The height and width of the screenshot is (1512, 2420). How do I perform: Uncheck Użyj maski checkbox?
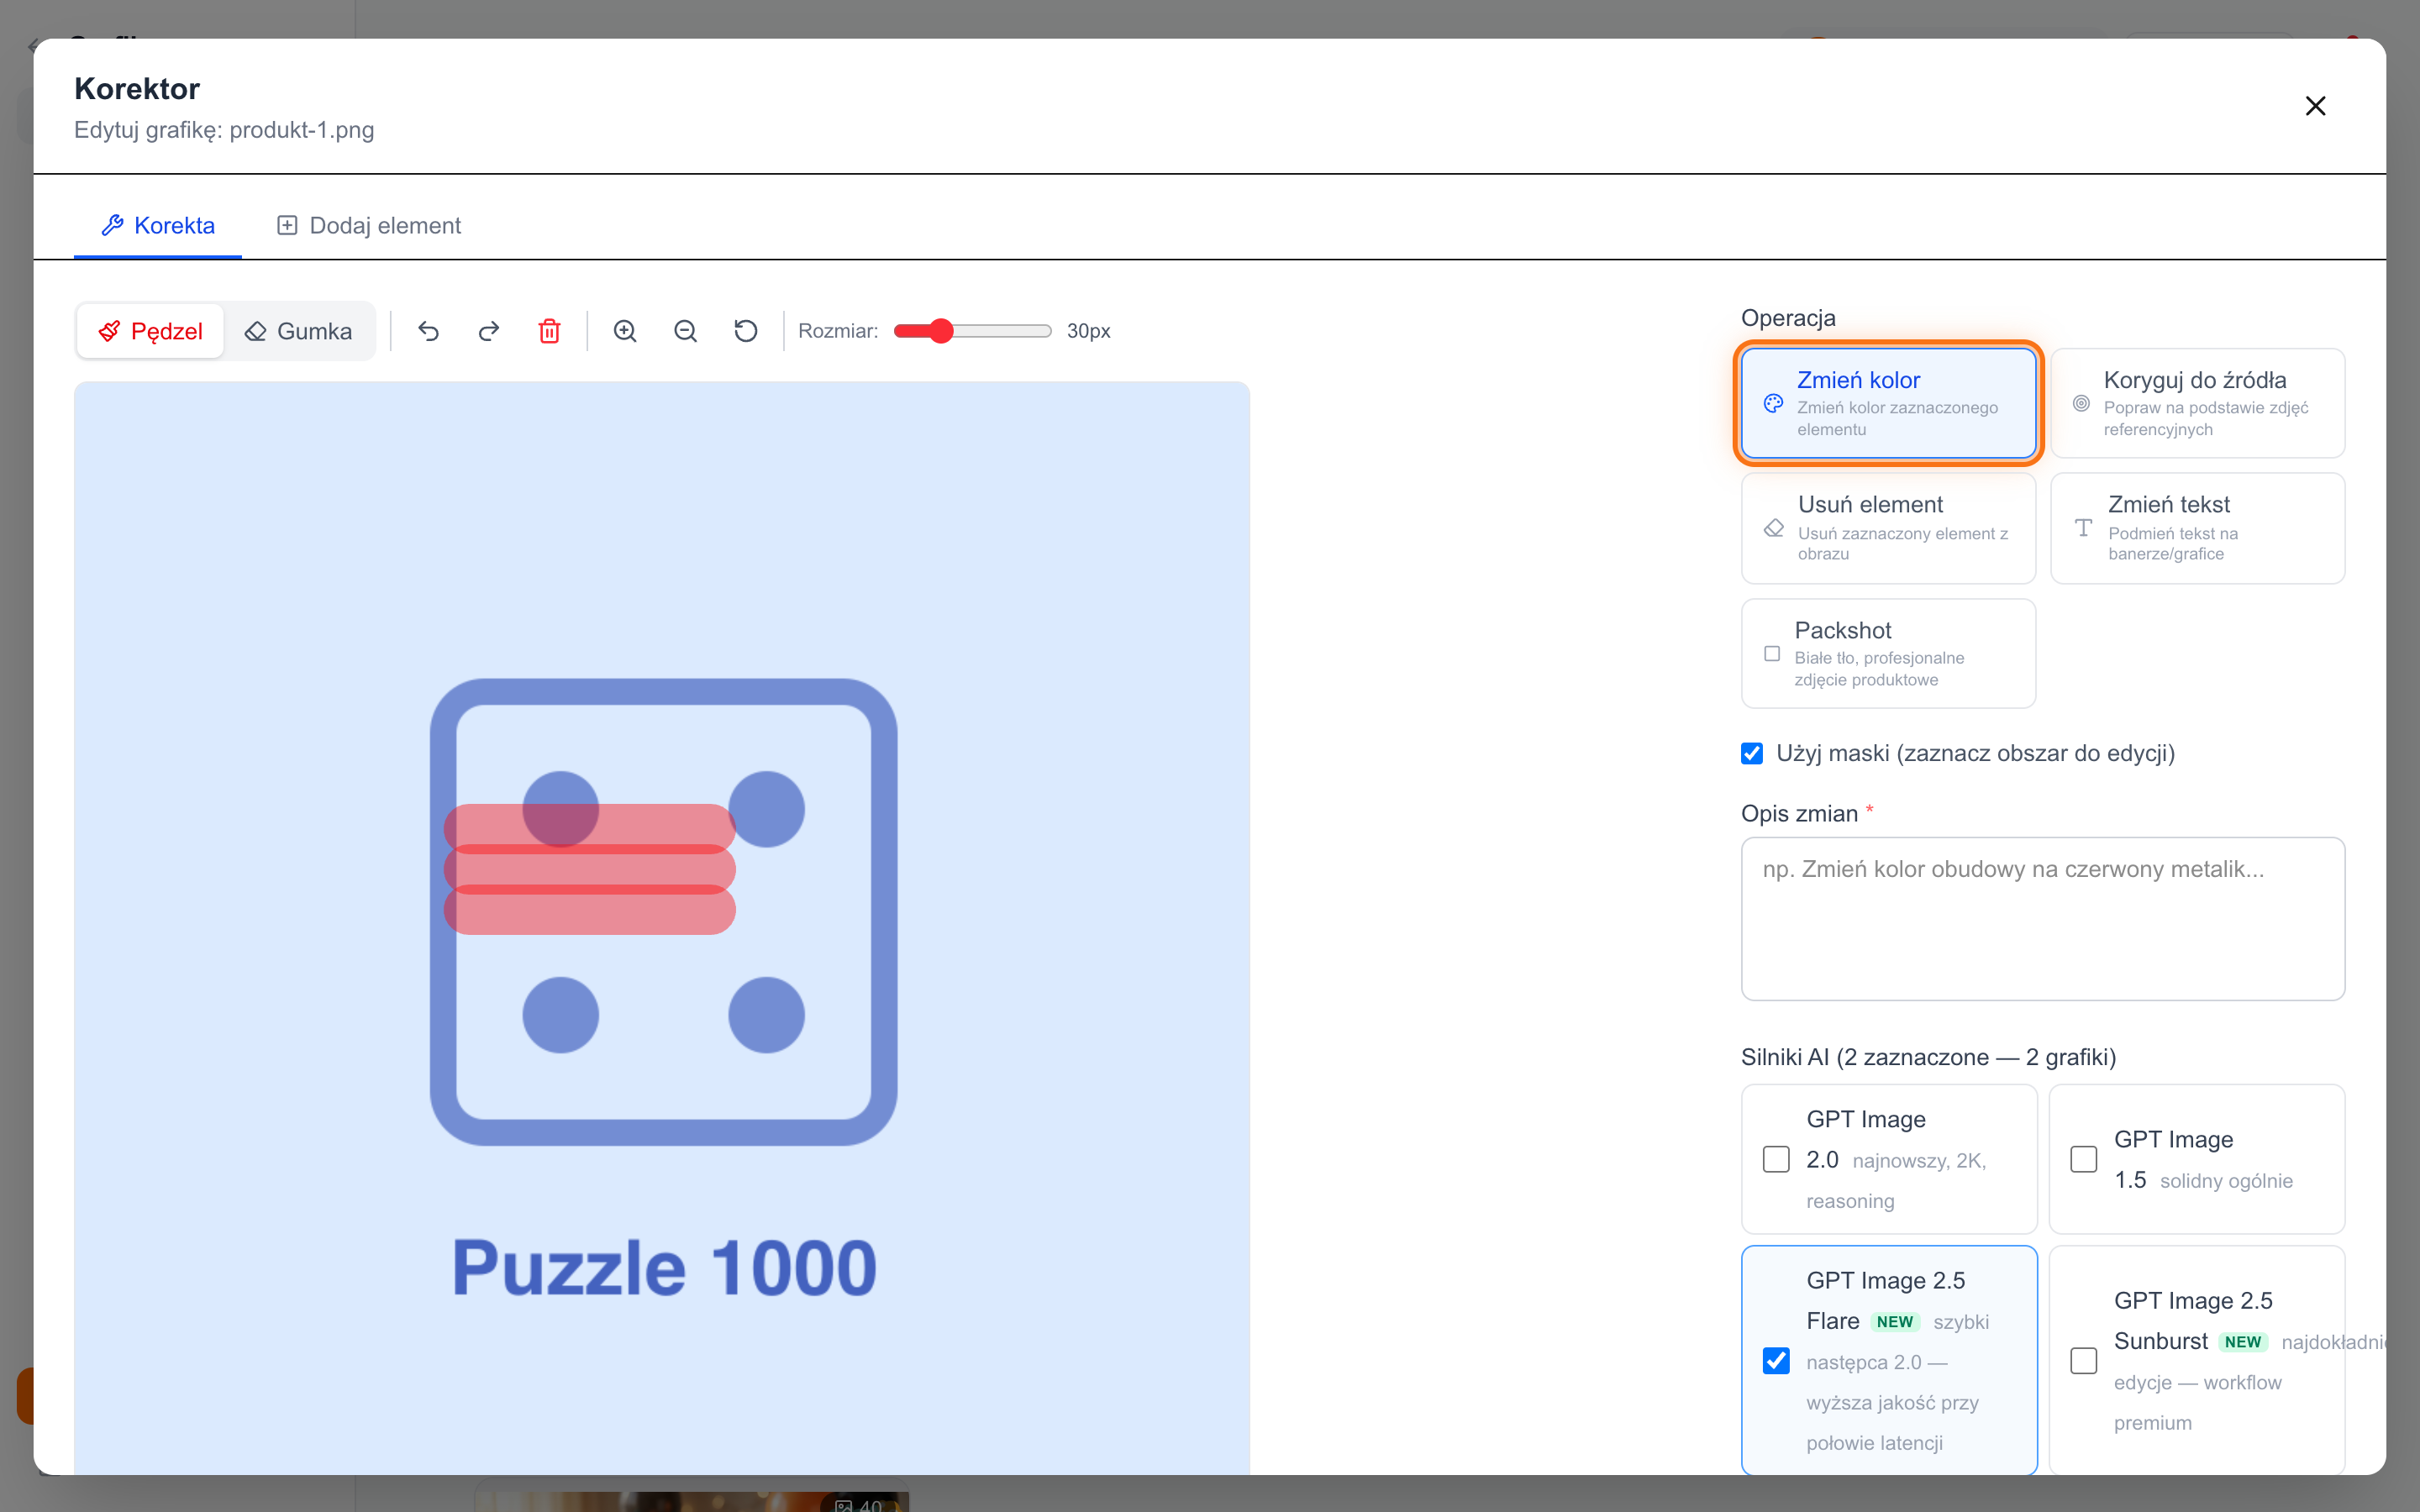[x=1752, y=753]
